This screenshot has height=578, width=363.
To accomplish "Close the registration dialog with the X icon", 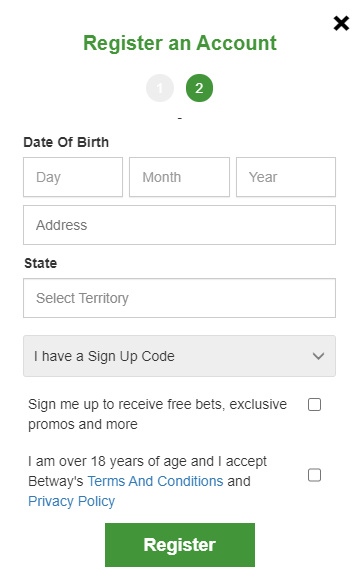I will (341, 23).
